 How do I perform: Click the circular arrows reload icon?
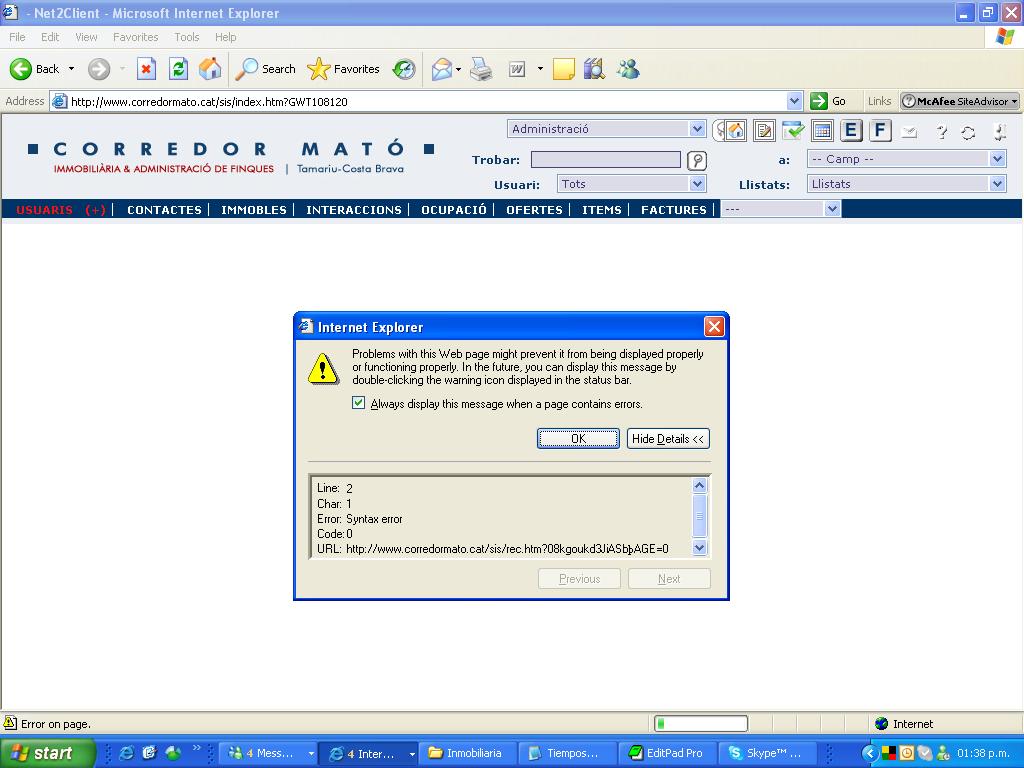968,133
